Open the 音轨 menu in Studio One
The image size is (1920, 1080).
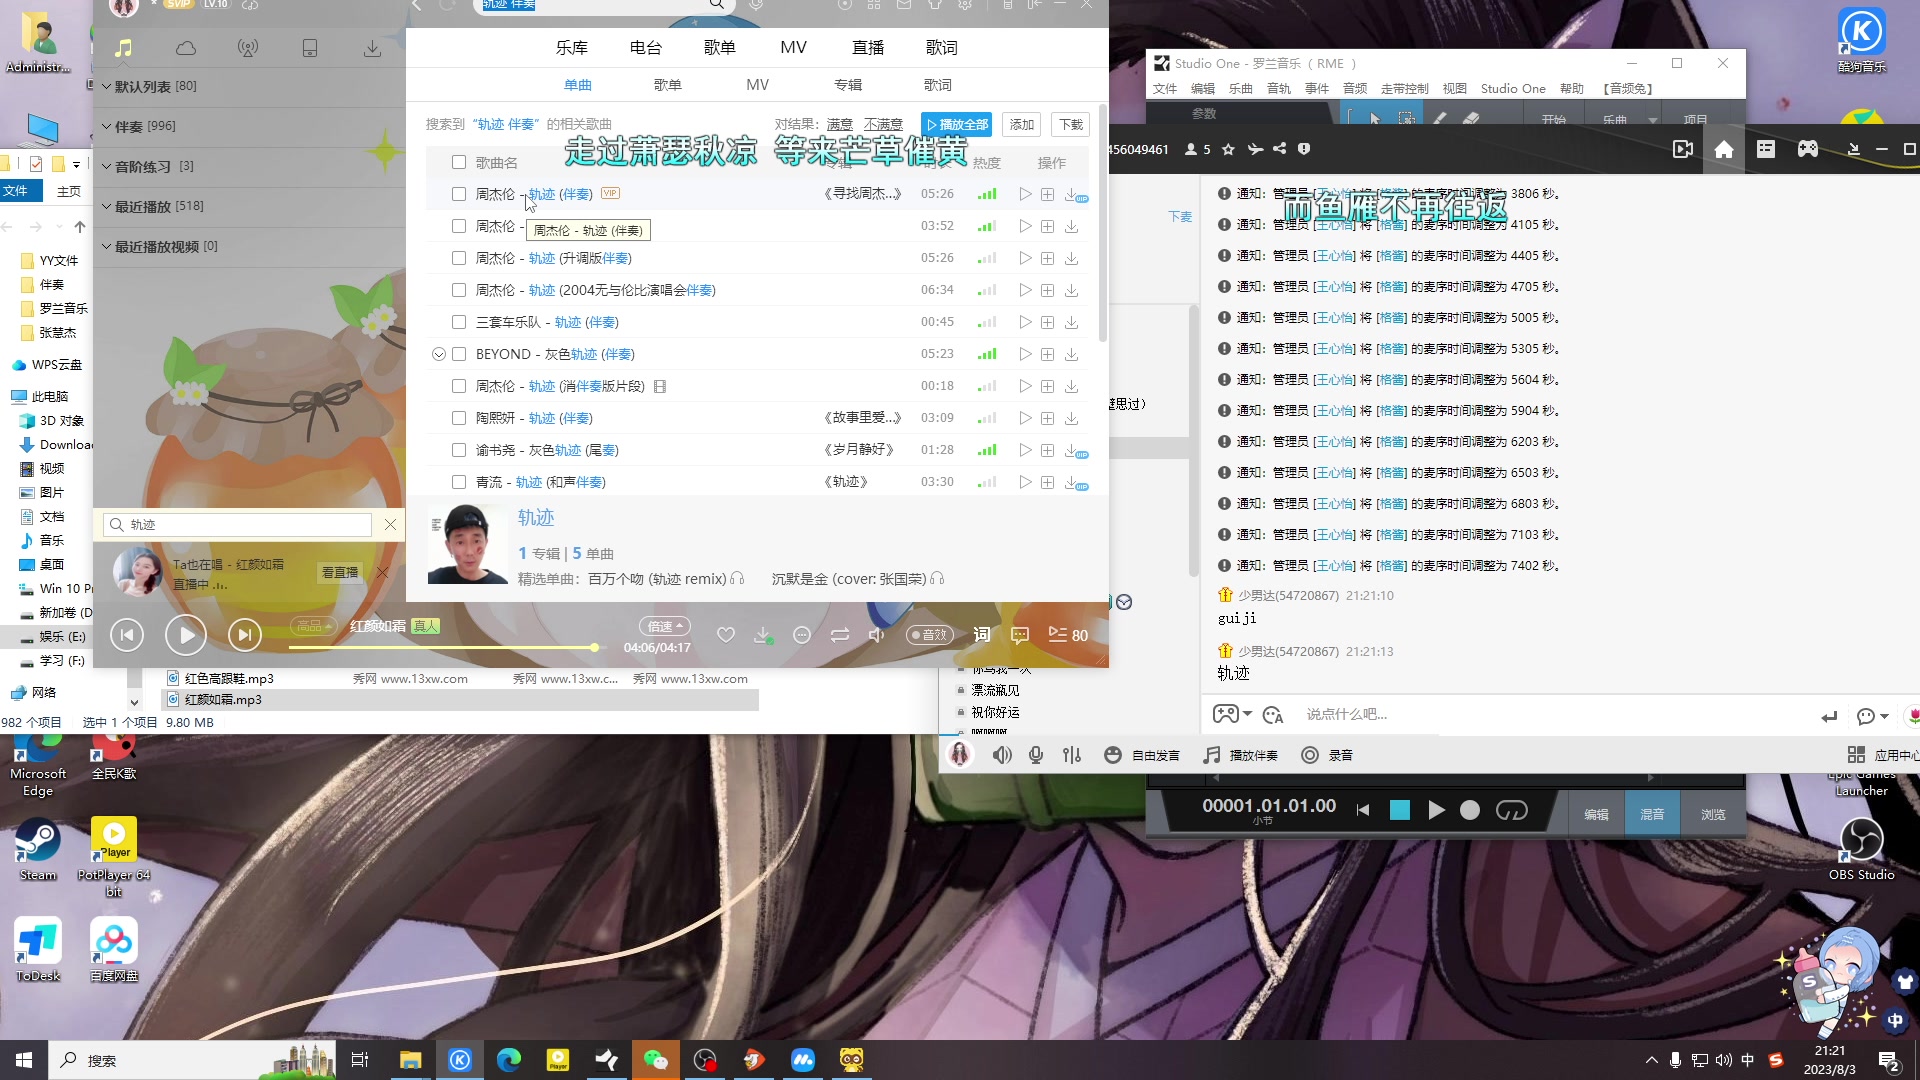click(x=1279, y=88)
